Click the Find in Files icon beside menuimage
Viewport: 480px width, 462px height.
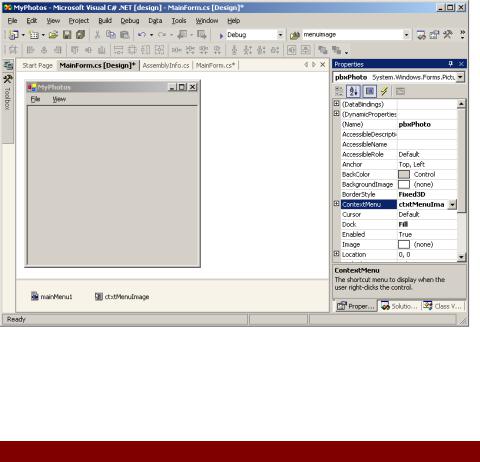(295, 35)
